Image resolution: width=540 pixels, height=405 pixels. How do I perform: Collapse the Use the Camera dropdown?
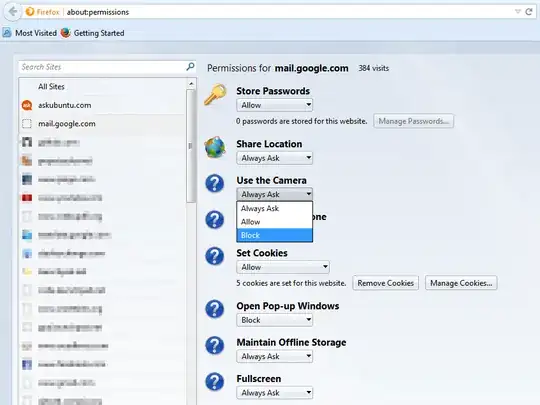pyautogui.click(x=274, y=195)
